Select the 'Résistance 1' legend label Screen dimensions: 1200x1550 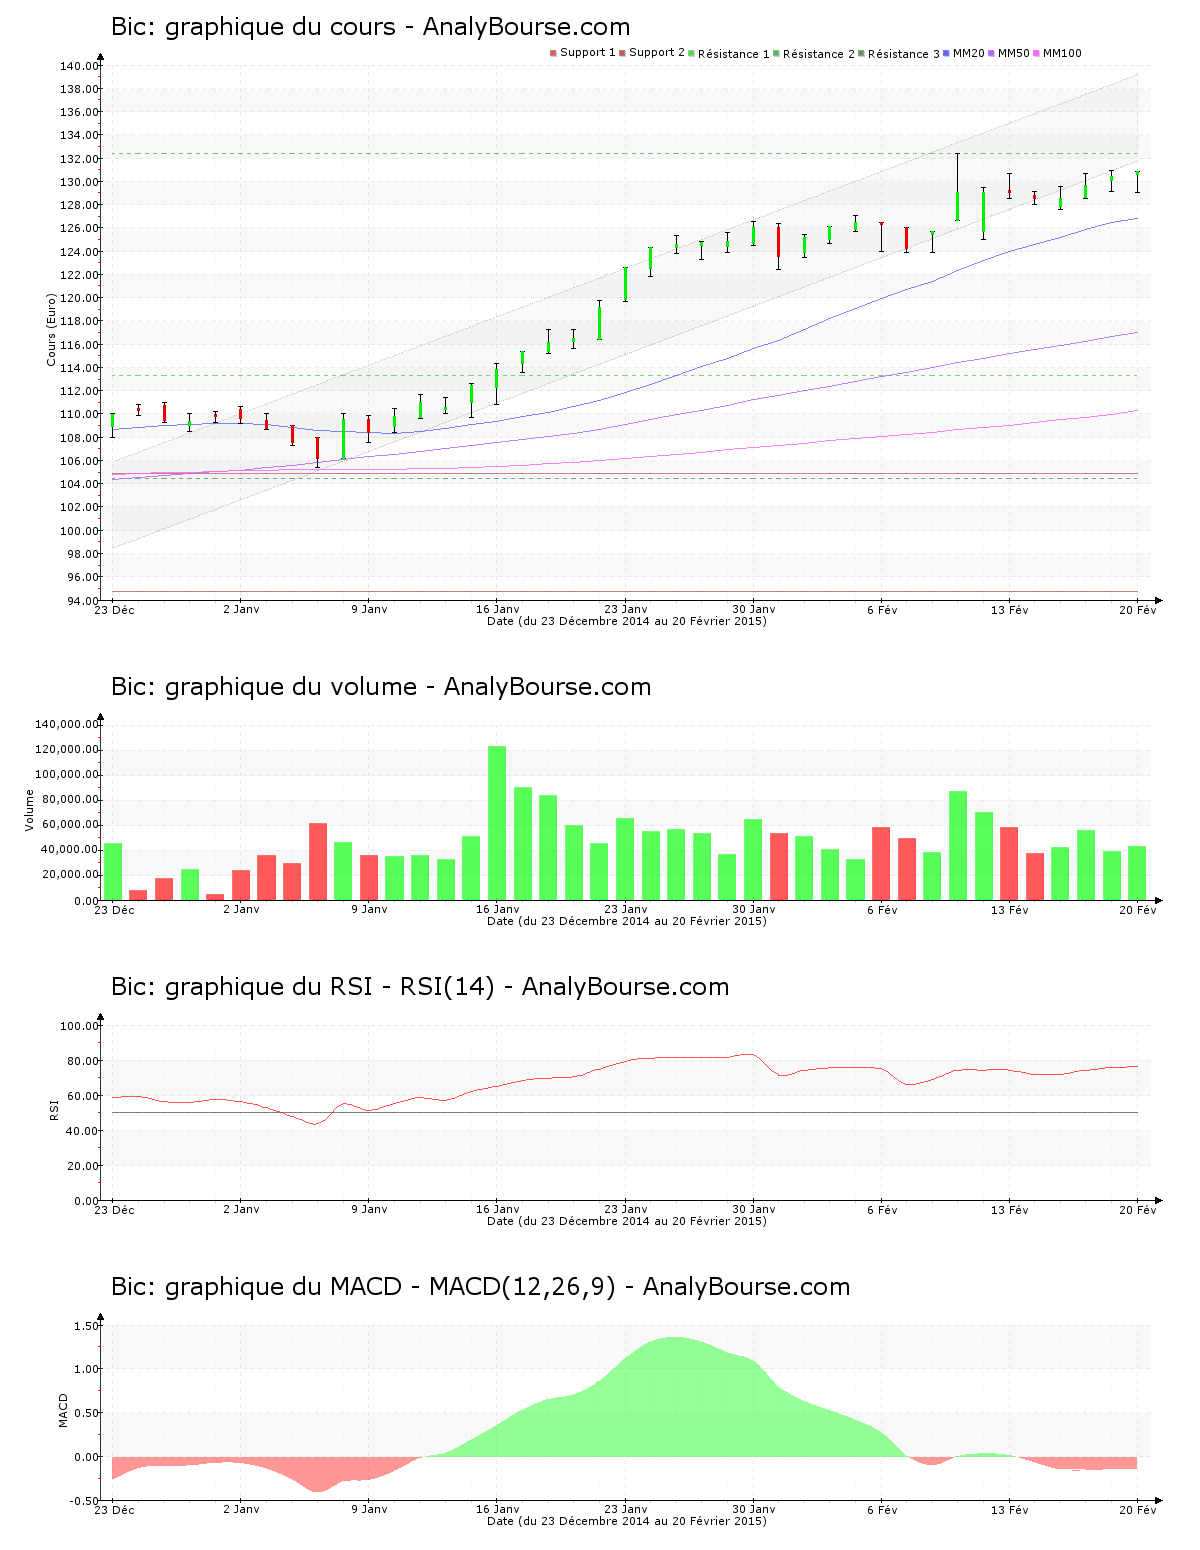(734, 54)
